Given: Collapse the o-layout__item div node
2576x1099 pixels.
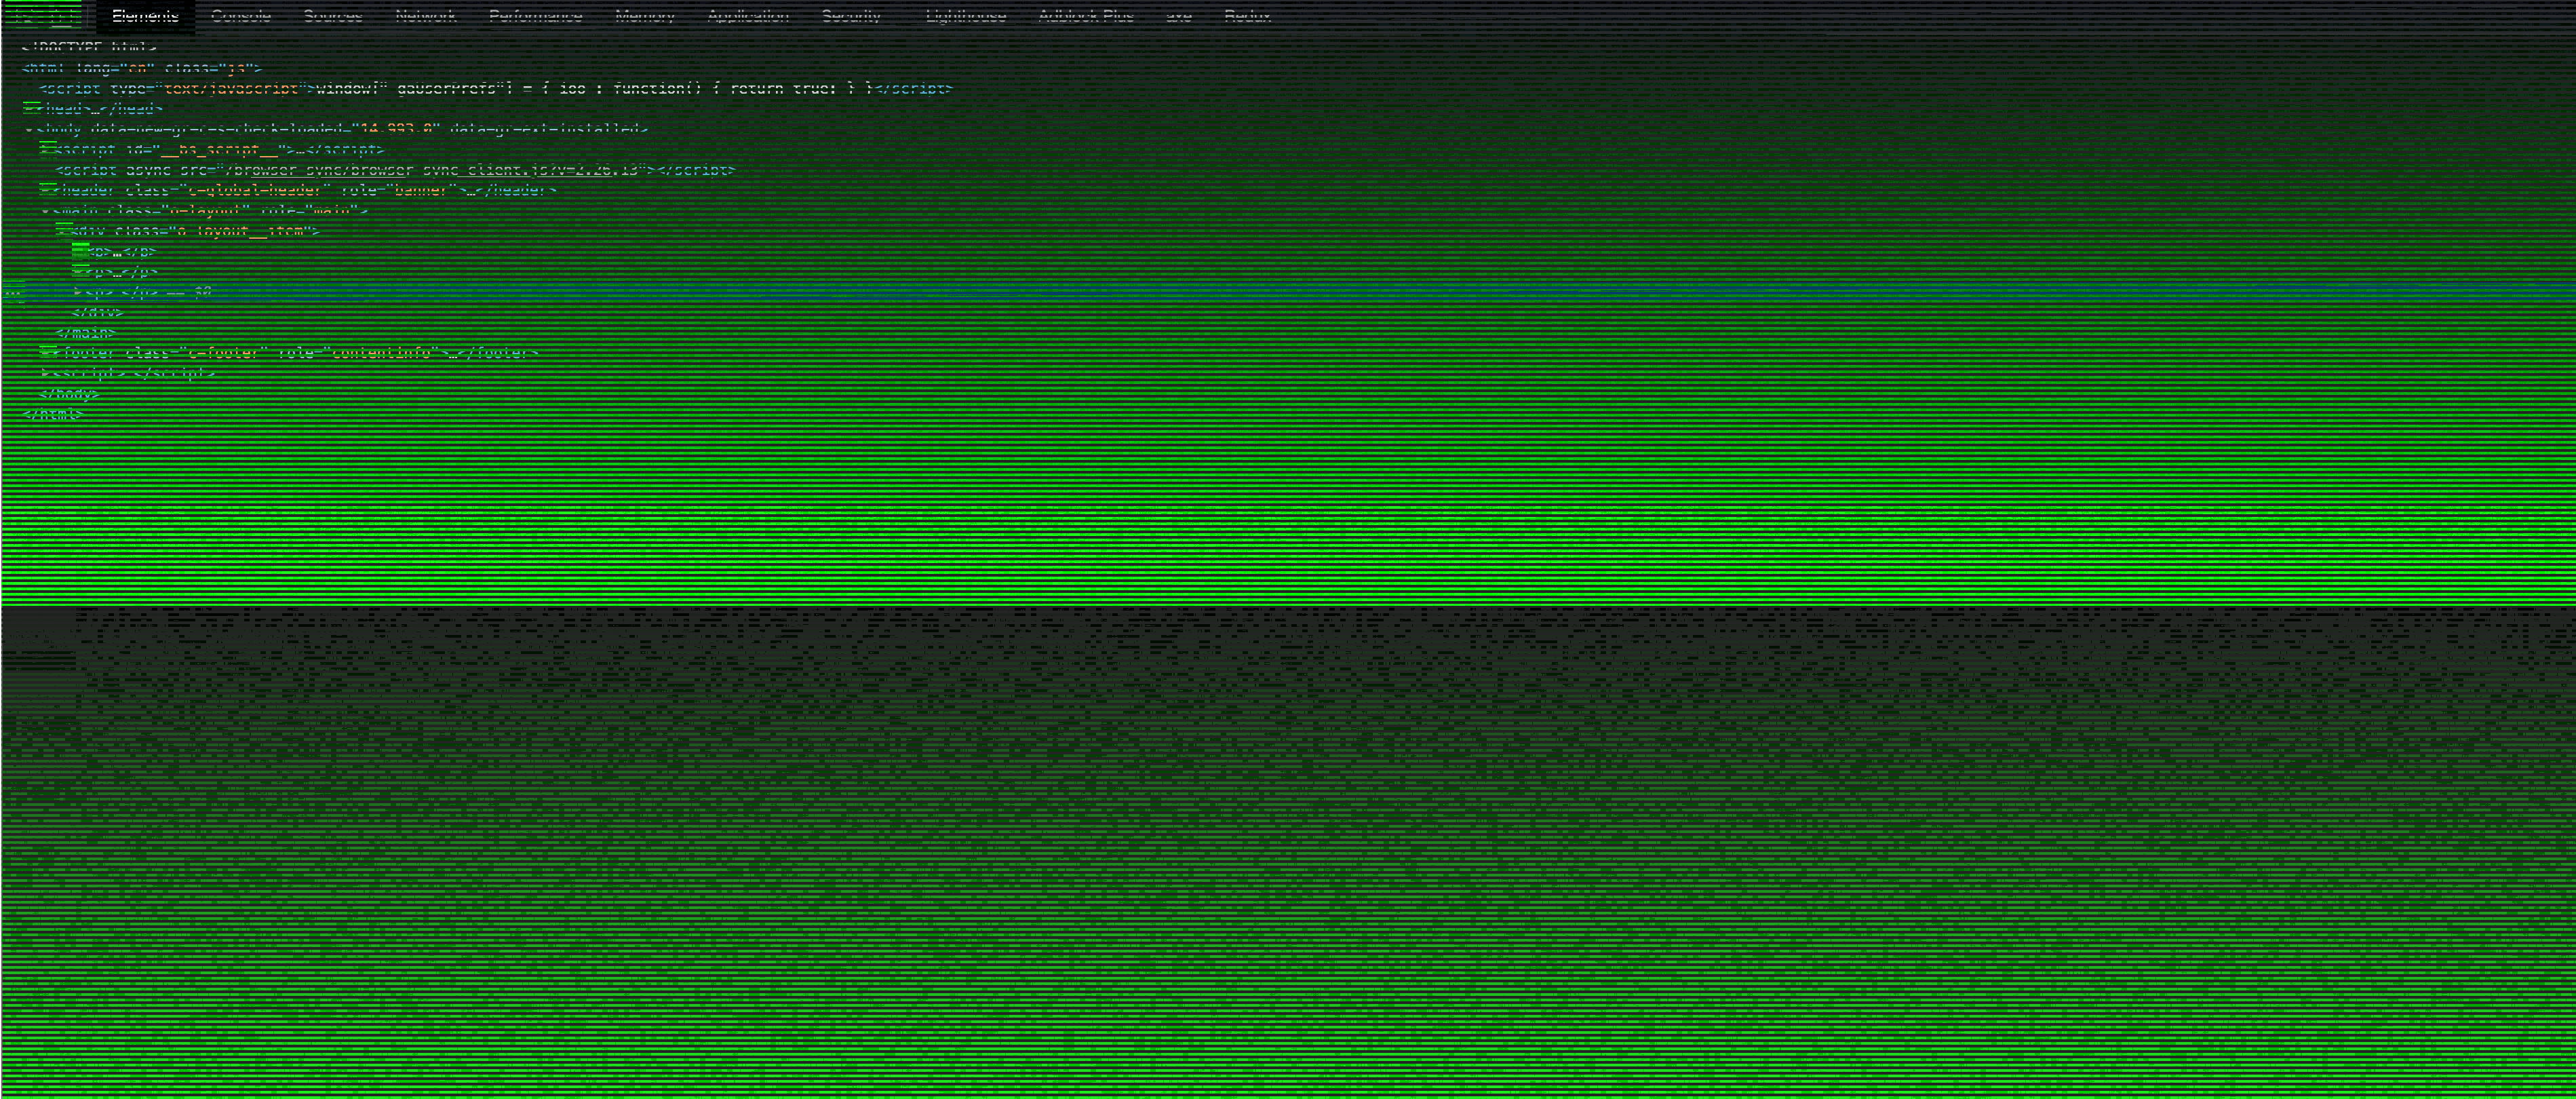Looking at the screenshot, I should point(62,231).
